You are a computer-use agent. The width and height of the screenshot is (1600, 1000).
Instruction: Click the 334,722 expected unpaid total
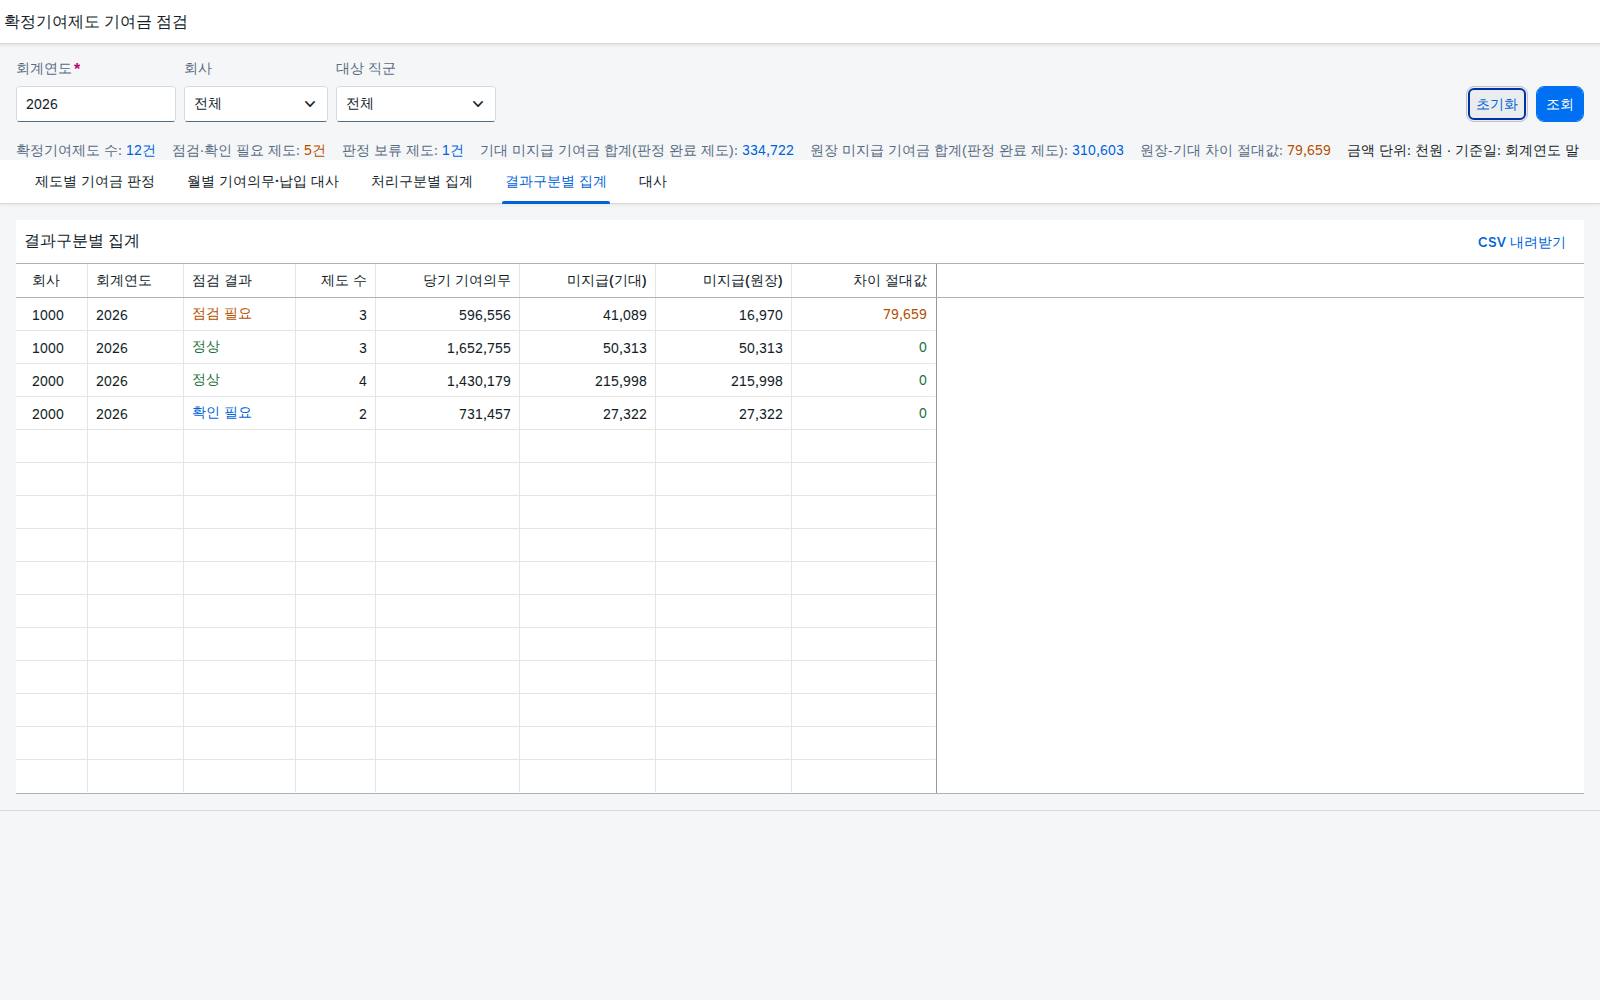pyautogui.click(x=768, y=150)
